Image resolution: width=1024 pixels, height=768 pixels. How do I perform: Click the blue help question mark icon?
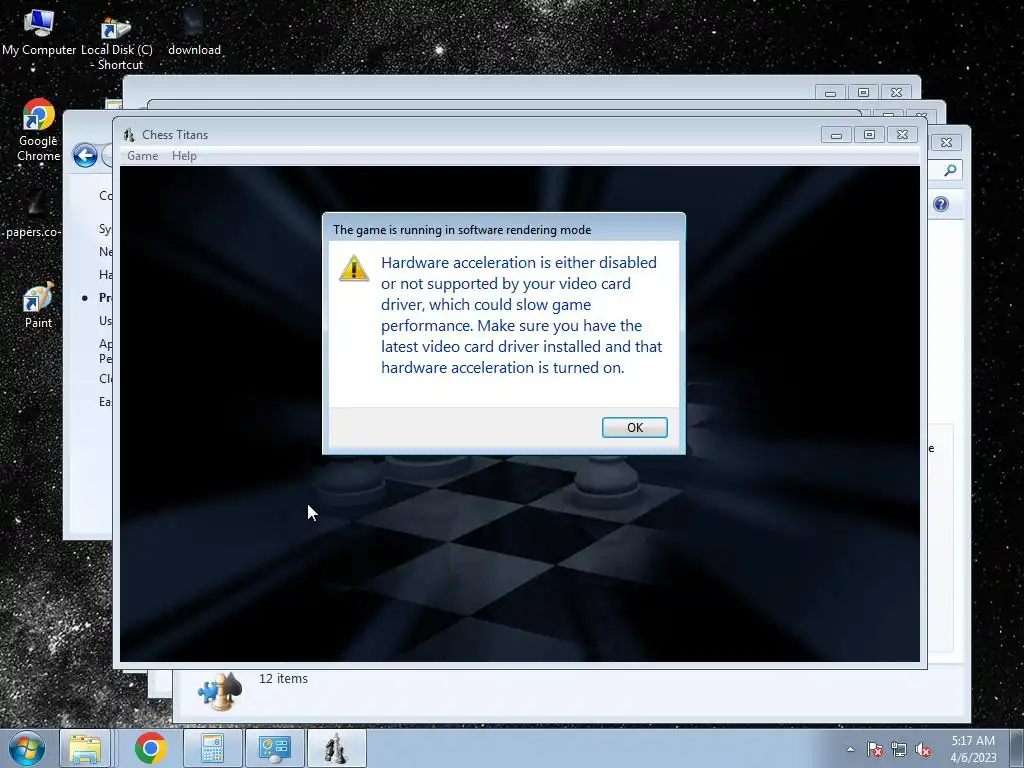pyautogui.click(x=940, y=204)
